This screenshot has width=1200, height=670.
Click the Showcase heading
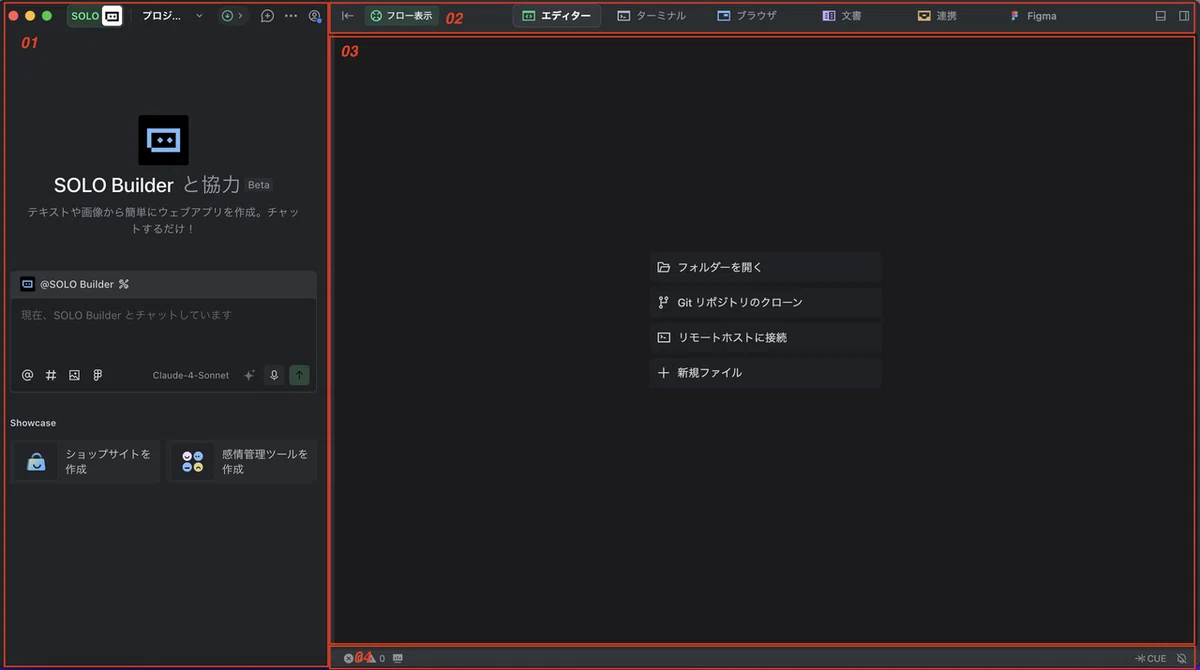point(33,423)
